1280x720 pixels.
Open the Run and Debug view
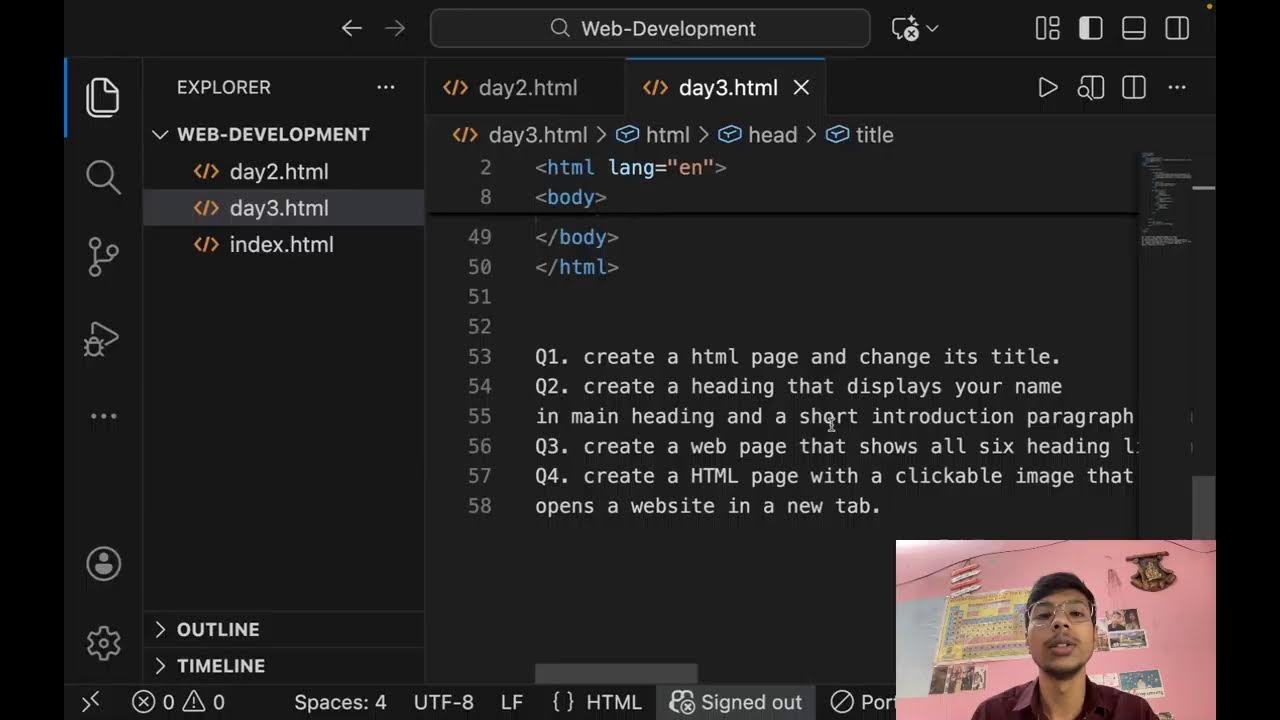[x=103, y=338]
